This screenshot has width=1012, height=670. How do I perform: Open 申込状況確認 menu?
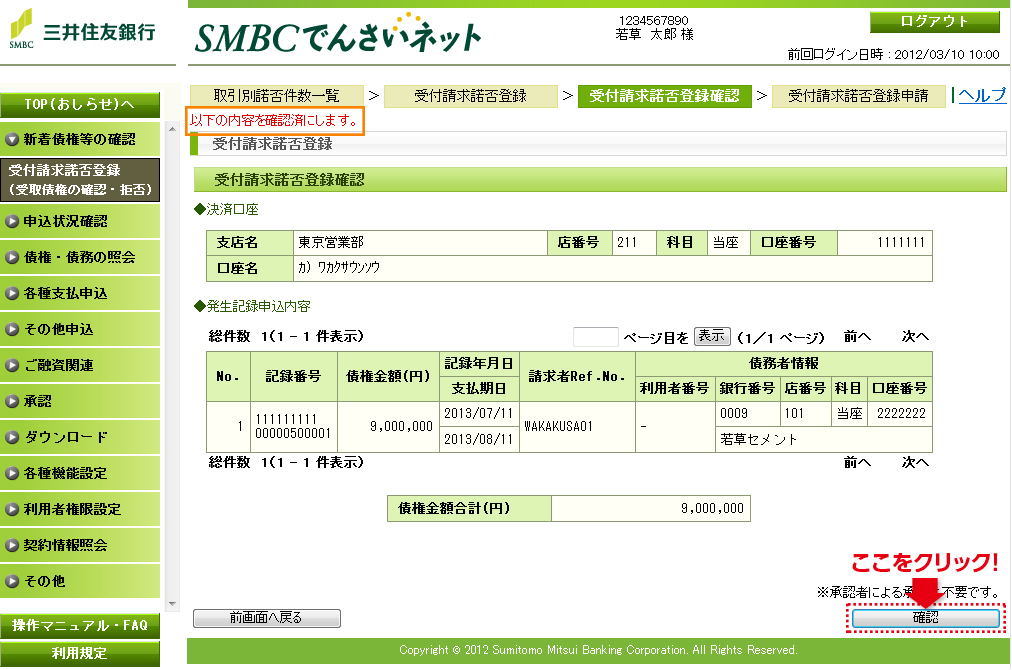click(79, 221)
